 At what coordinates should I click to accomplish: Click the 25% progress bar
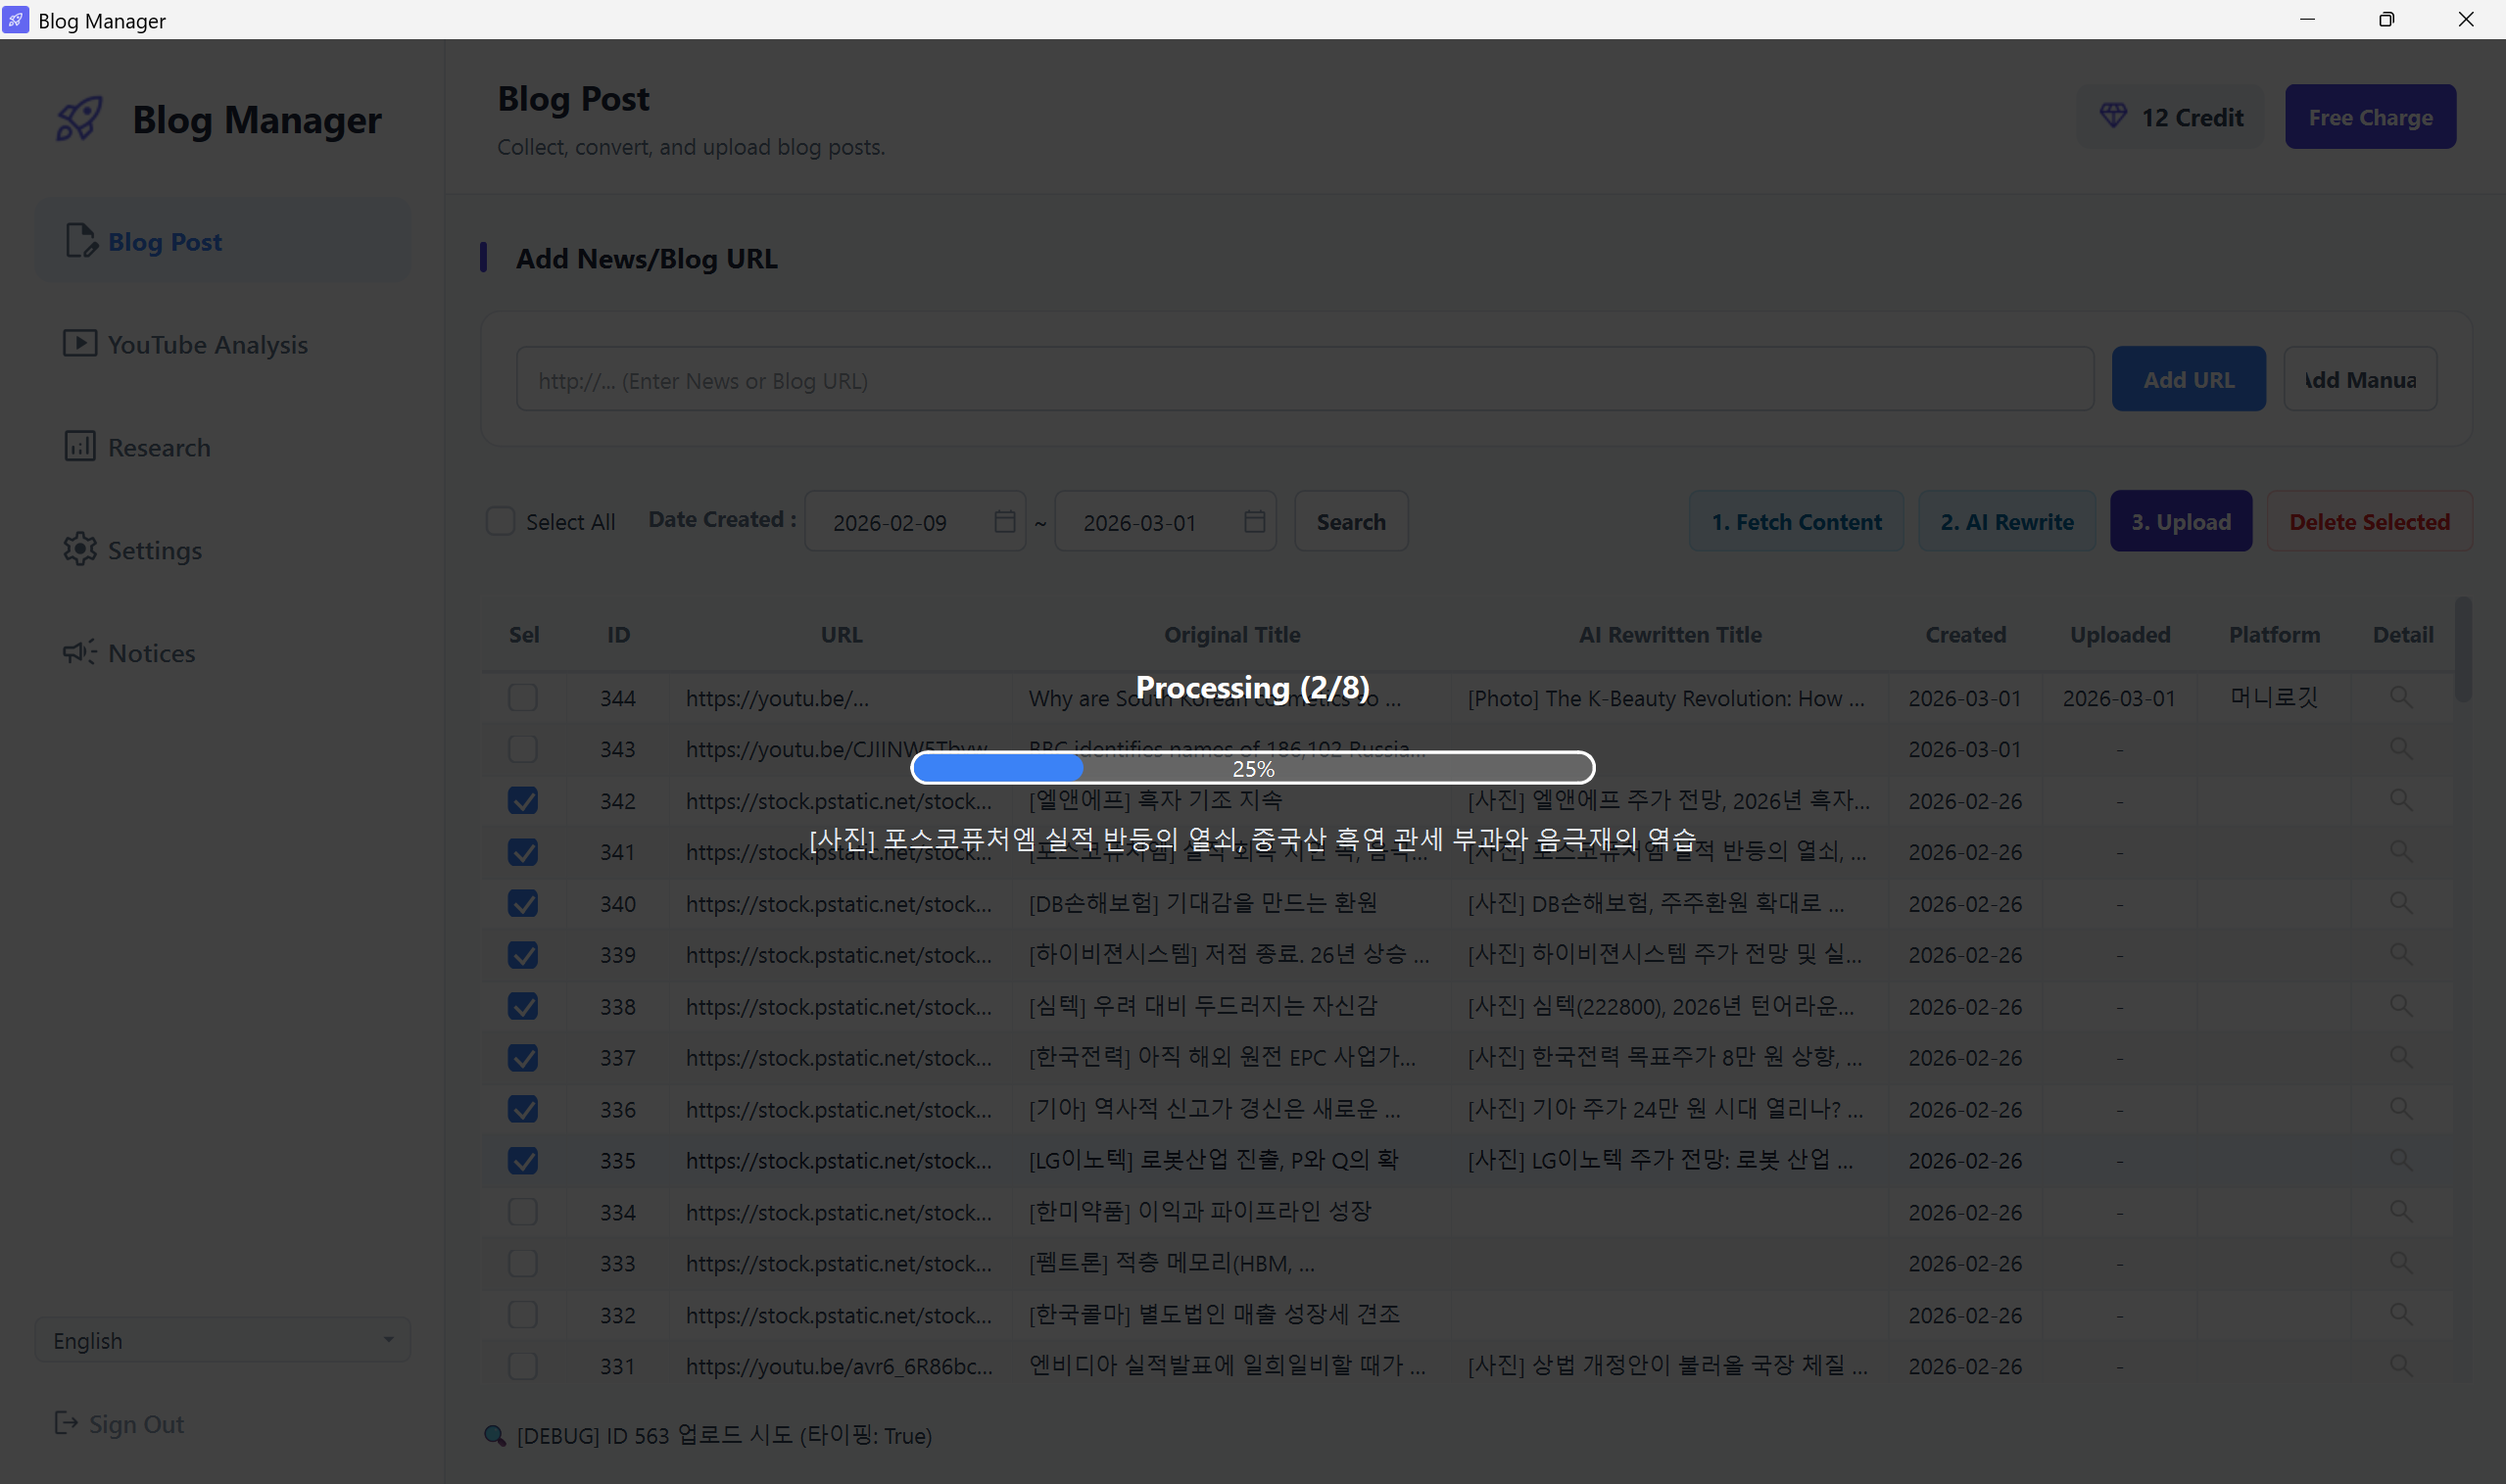click(1252, 768)
